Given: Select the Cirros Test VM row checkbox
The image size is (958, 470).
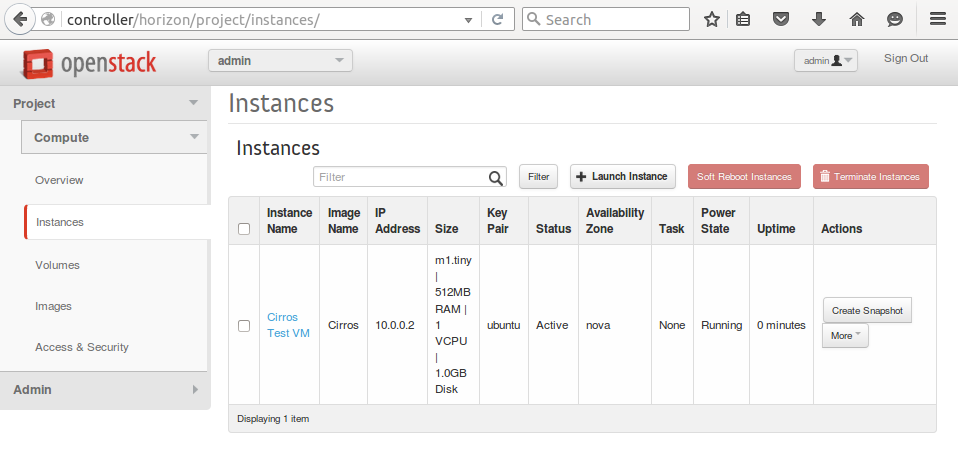Looking at the screenshot, I should (x=244, y=325).
